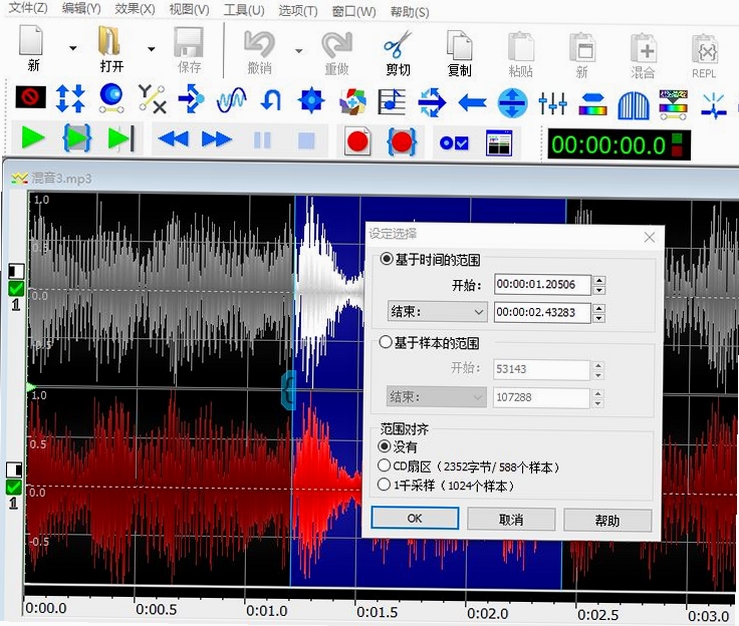Image resolution: width=739 pixels, height=626 pixels.
Task: Open dropdown arrow beside 打开 icon
Action: tap(151, 49)
